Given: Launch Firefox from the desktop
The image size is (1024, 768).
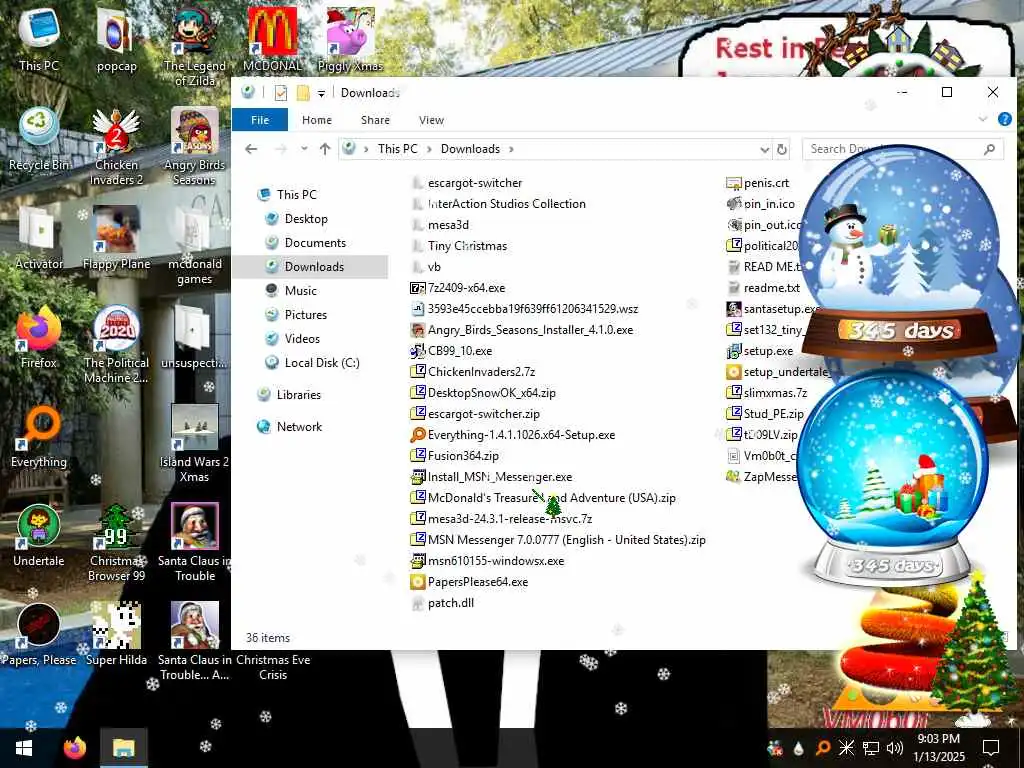Looking at the screenshot, I should (39, 338).
